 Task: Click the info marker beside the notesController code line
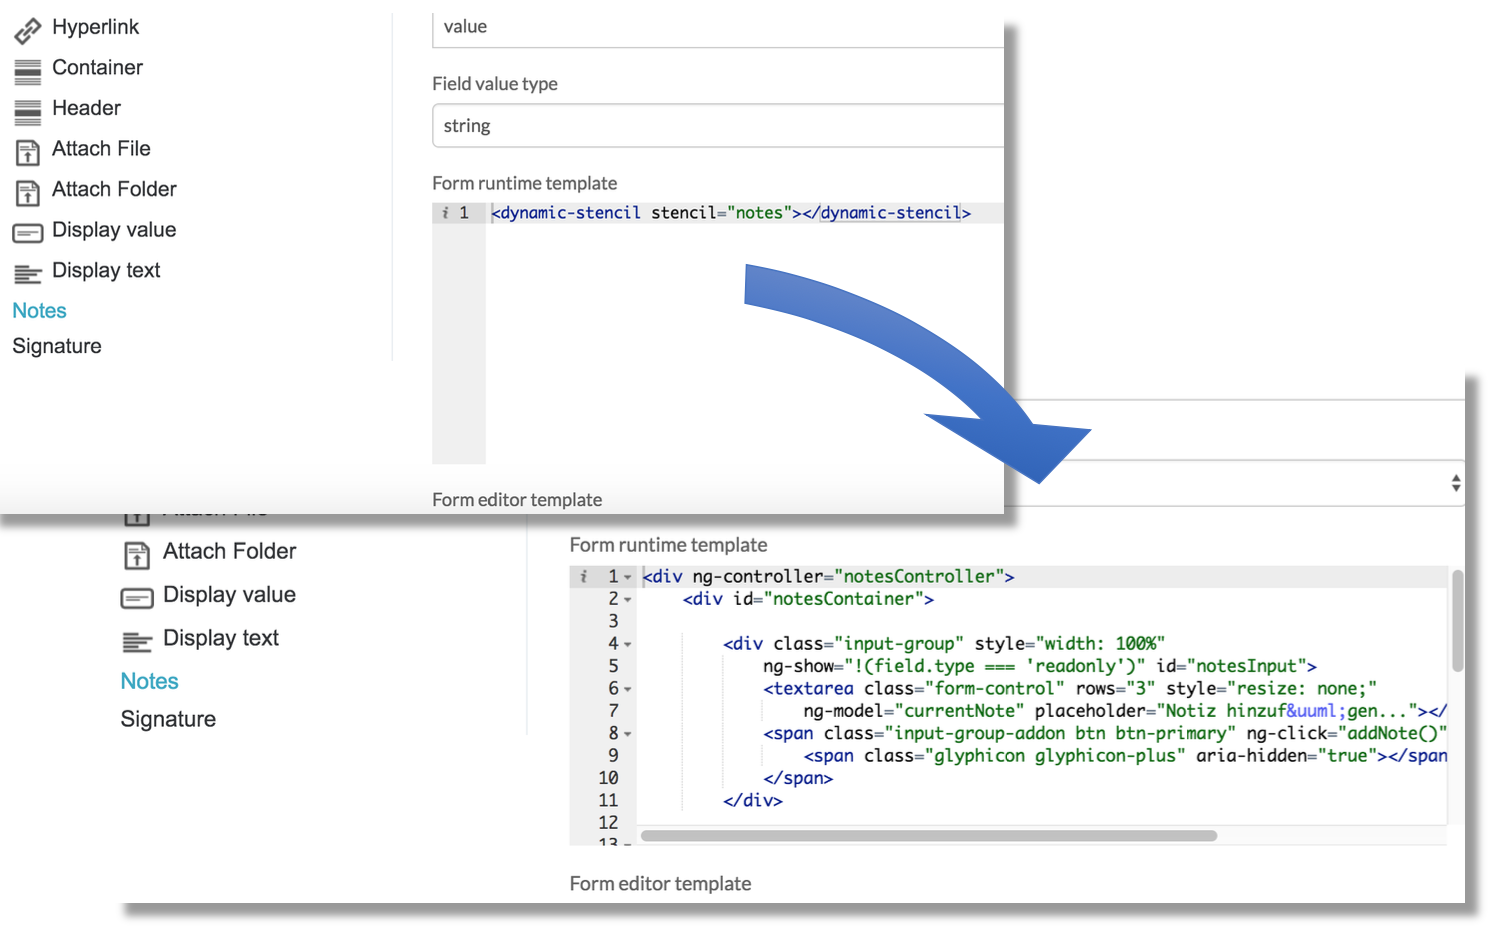coord(584,577)
